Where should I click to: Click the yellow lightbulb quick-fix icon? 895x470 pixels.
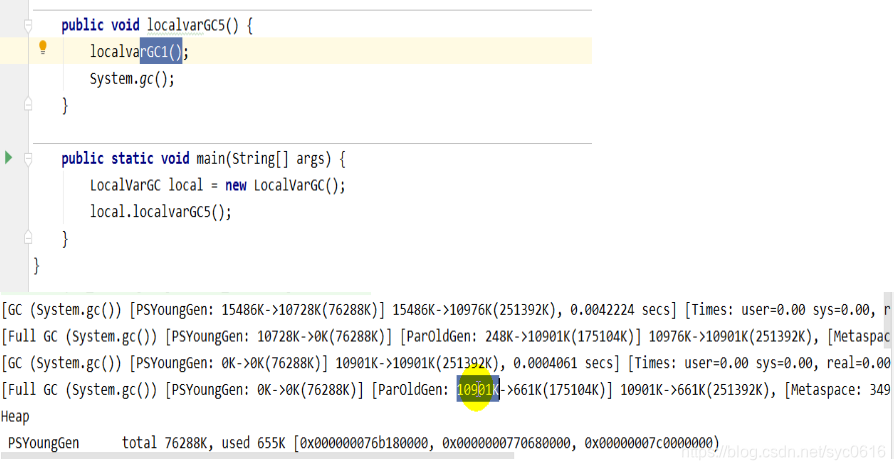click(x=43, y=48)
